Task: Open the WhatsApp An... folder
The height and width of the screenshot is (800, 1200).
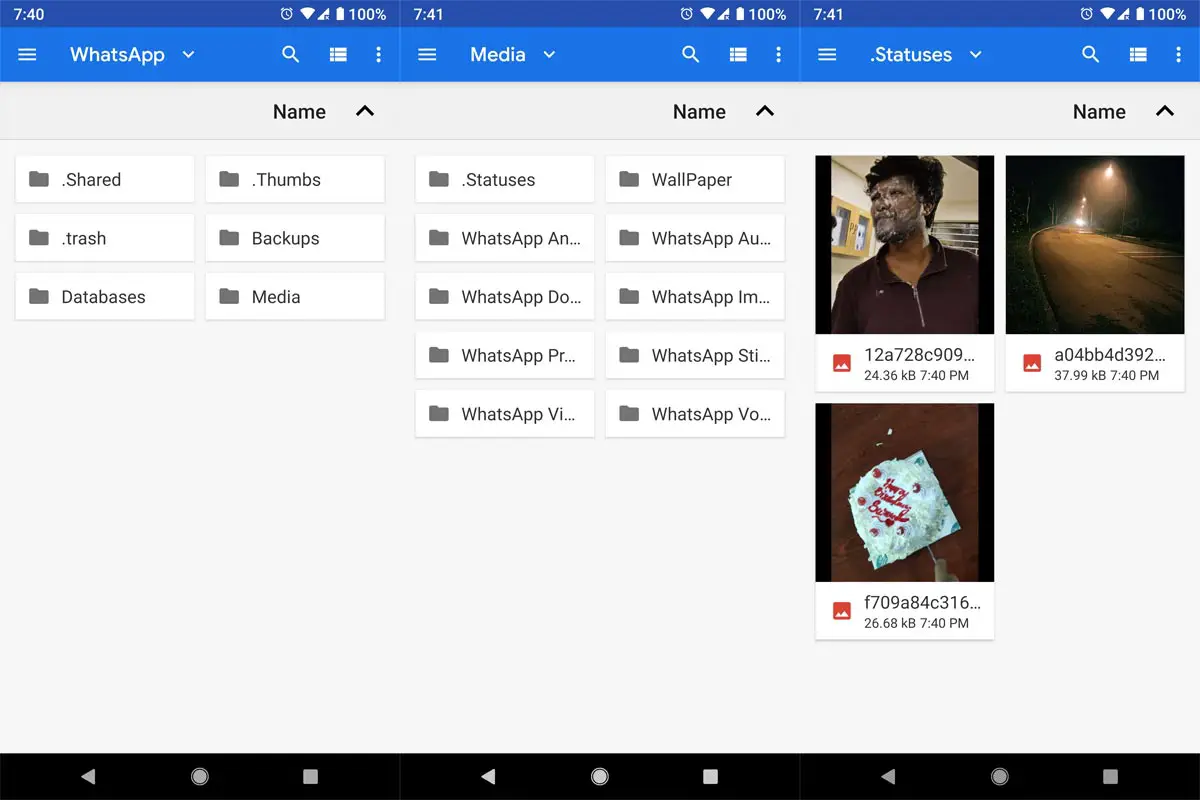Action: coord(505,238)
